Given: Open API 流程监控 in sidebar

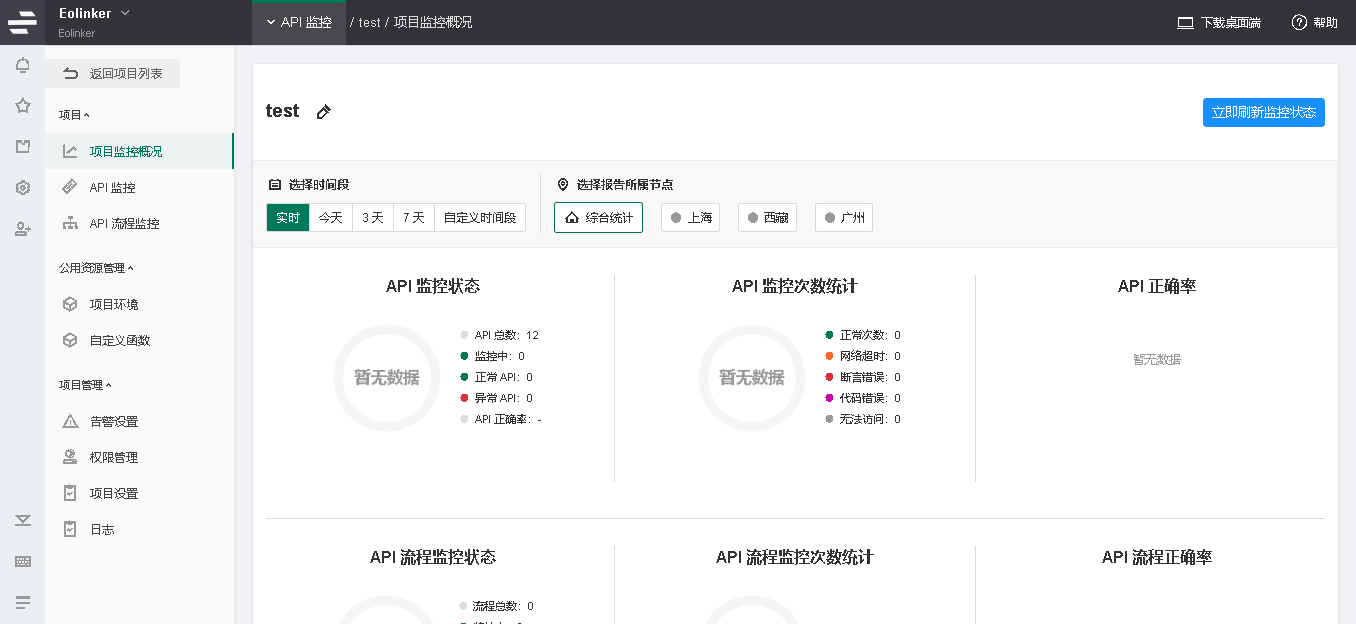Looking at the screenshot, I should click(124, 224).
